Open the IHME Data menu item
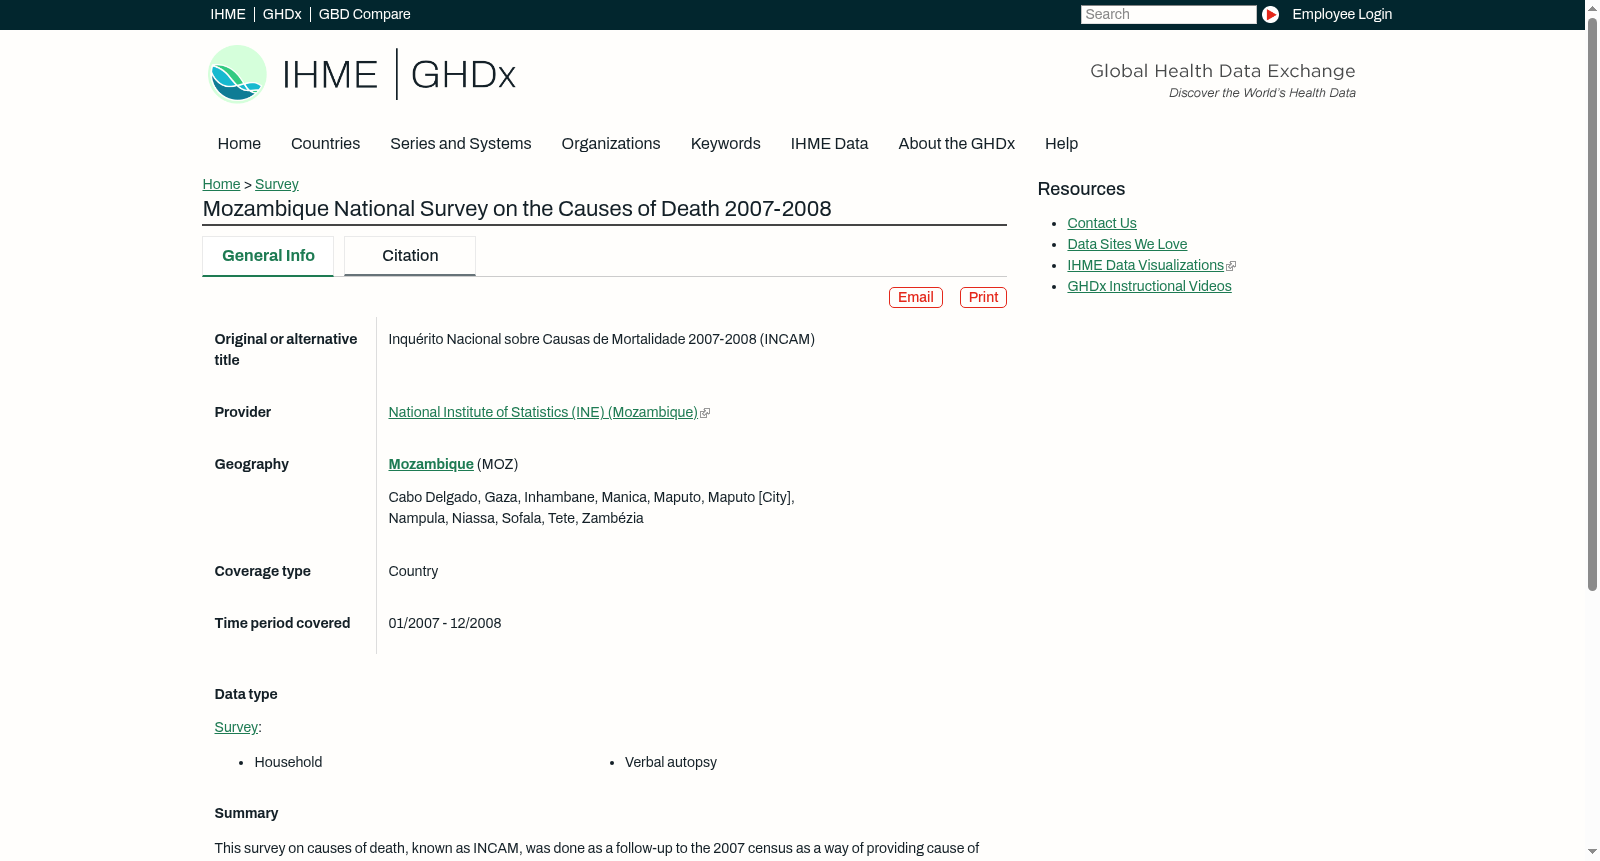Viewport: 1600px width, 861px height. click(829, 144)
